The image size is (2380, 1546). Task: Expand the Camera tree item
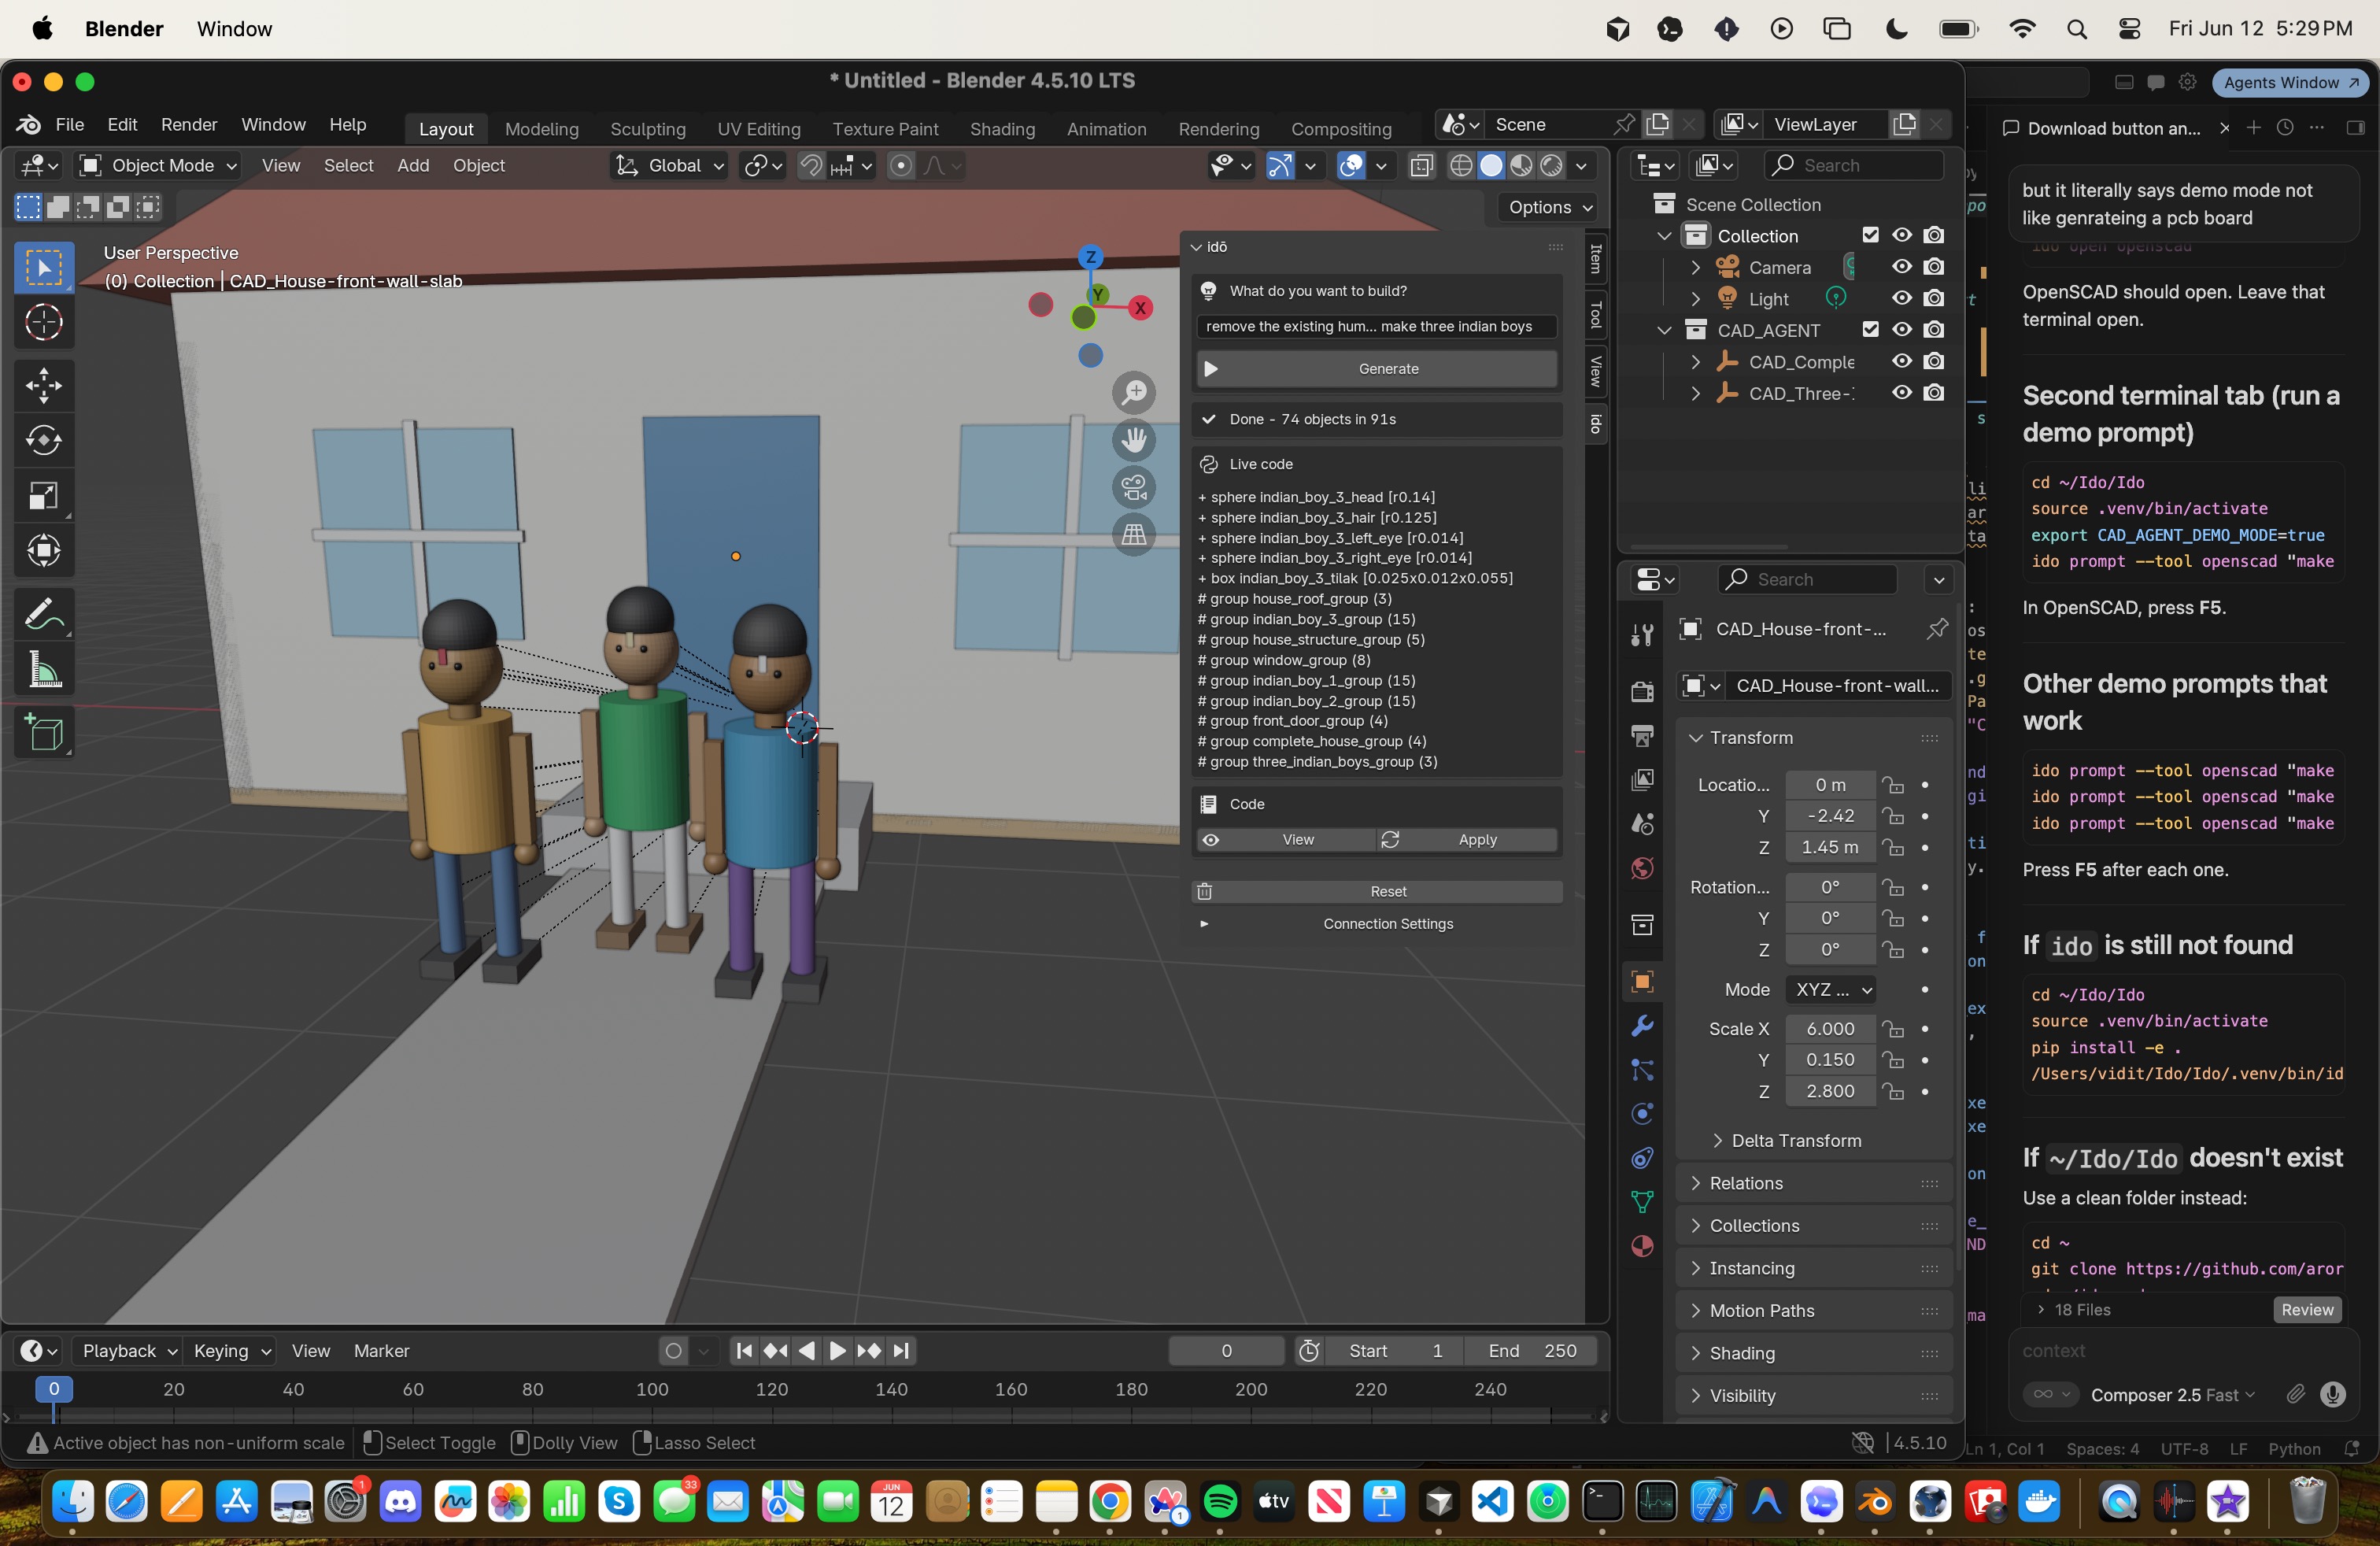1695,267
